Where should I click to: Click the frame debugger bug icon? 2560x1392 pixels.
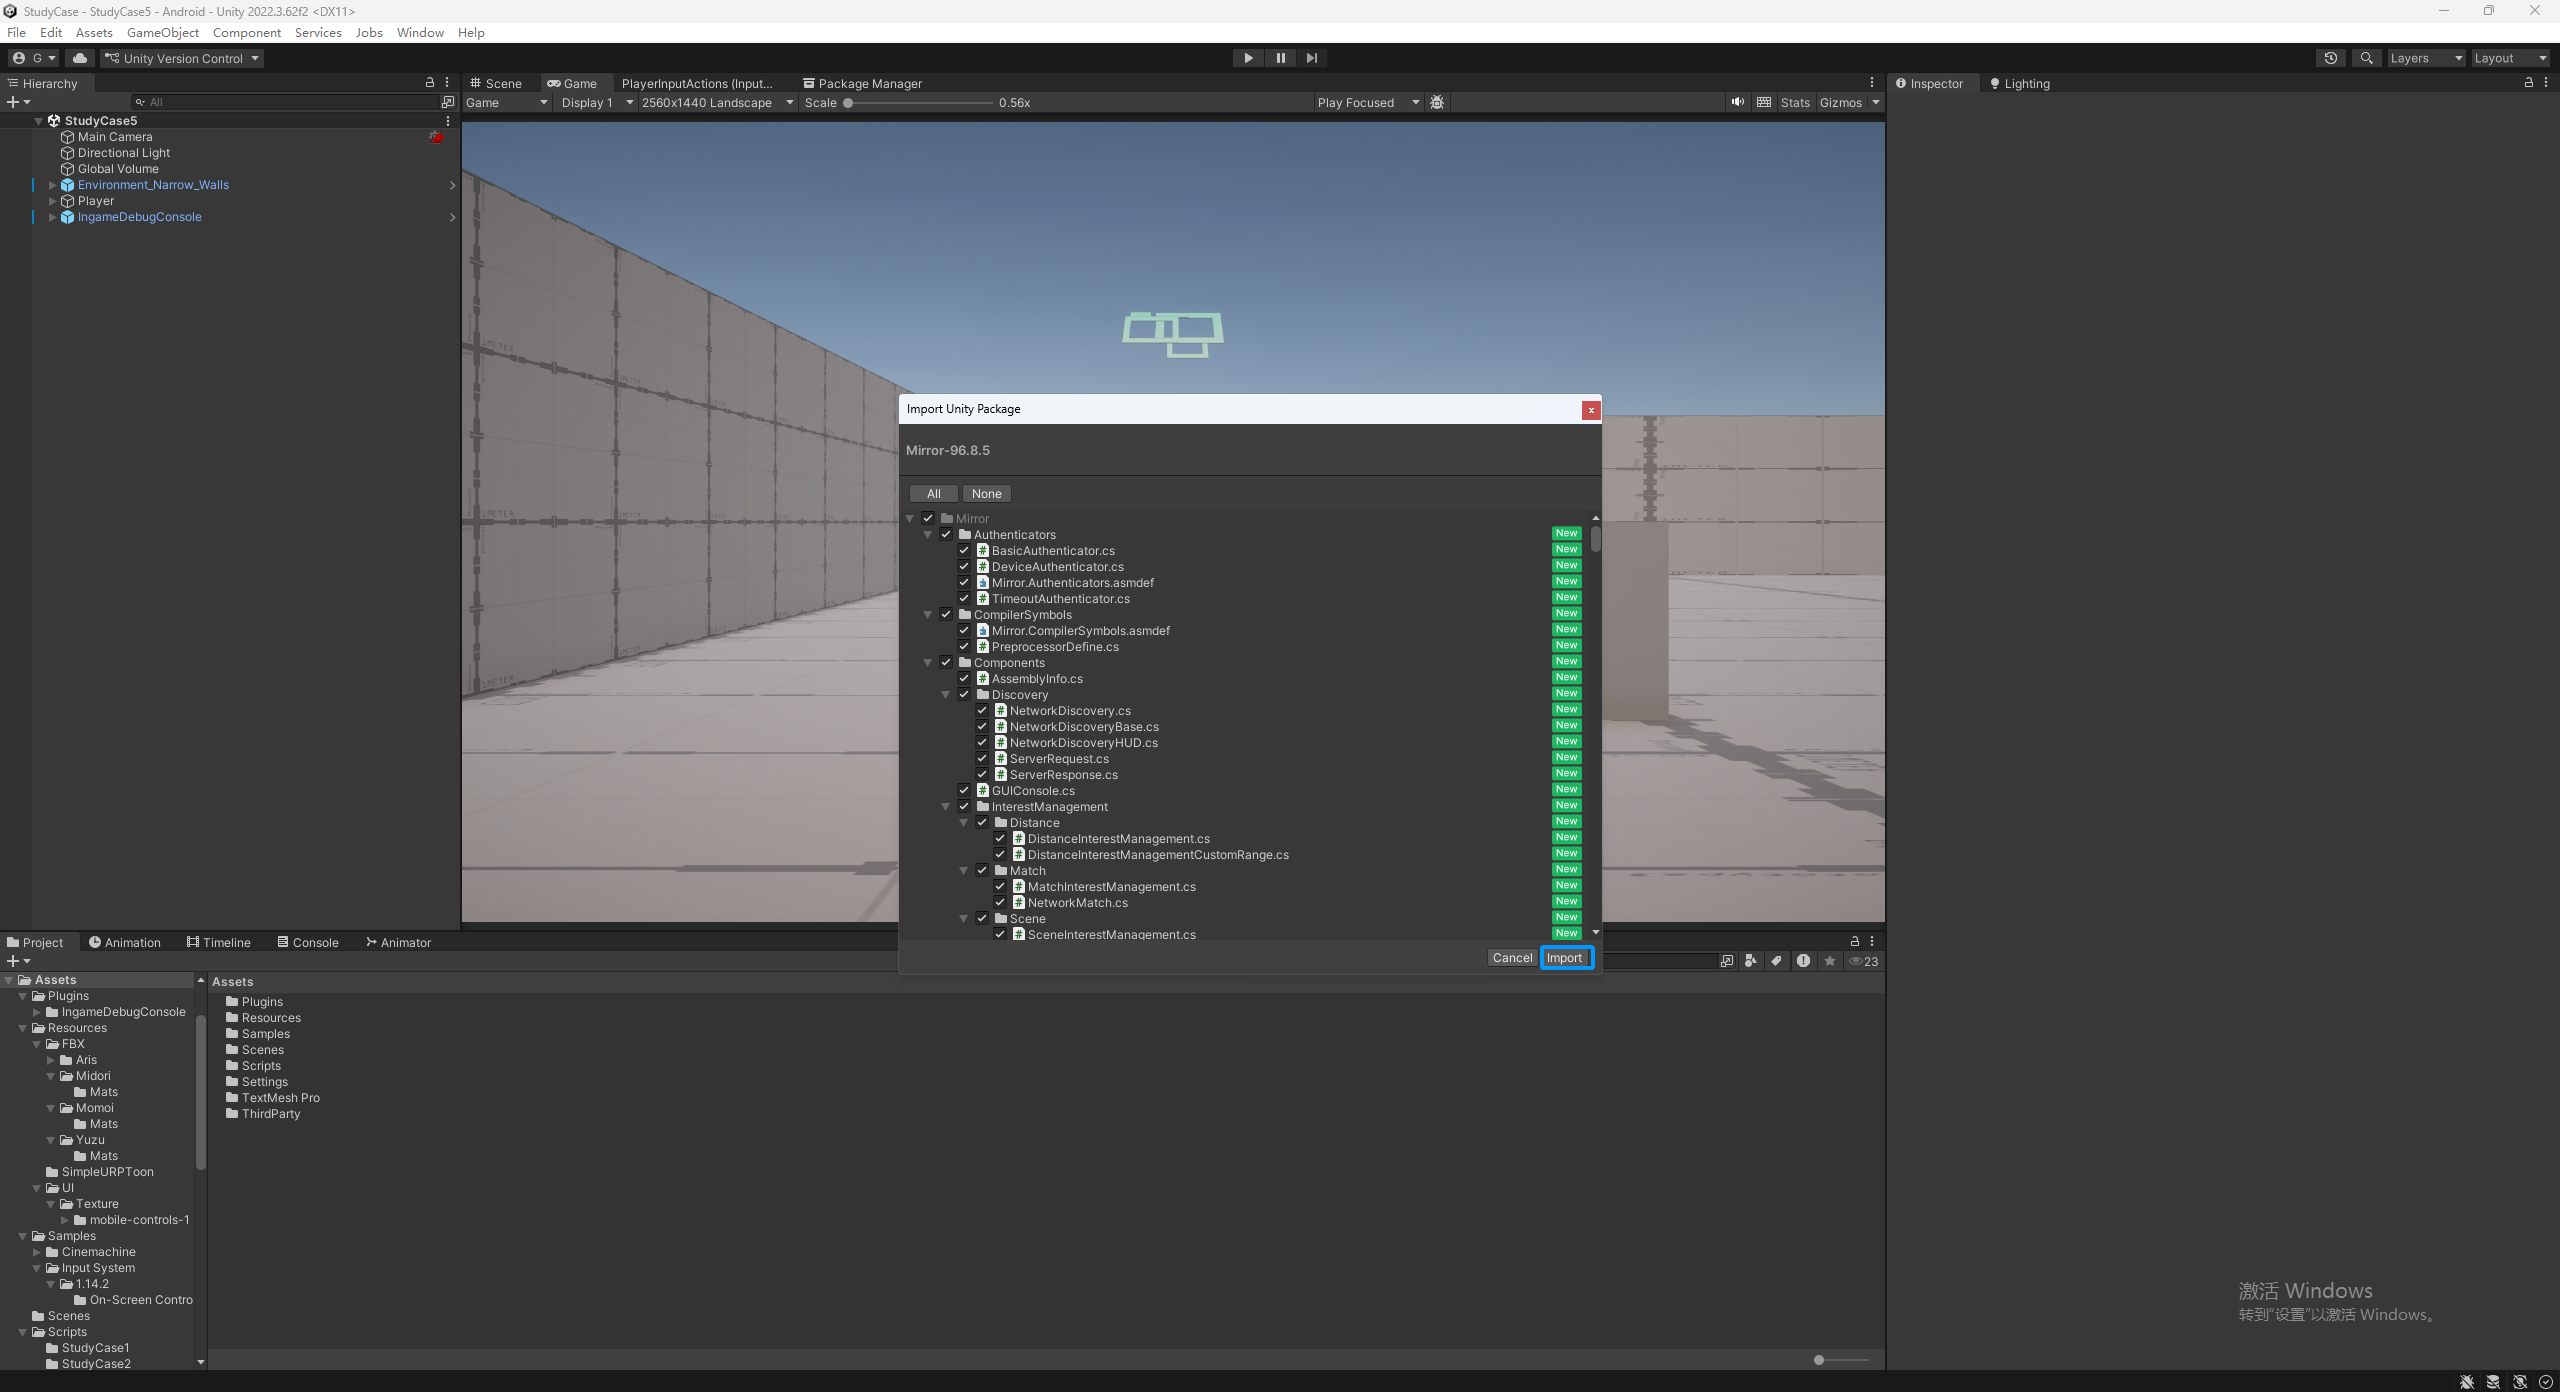coord(1437,102)
